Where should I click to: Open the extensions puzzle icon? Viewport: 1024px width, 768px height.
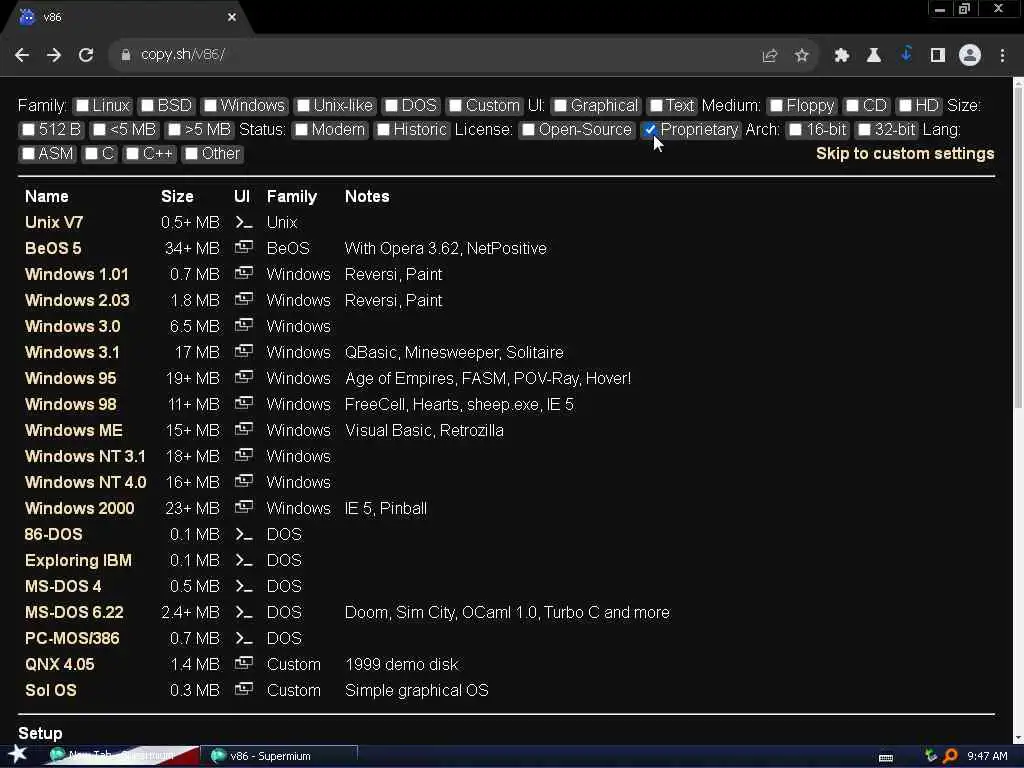[x=842, y=56]
